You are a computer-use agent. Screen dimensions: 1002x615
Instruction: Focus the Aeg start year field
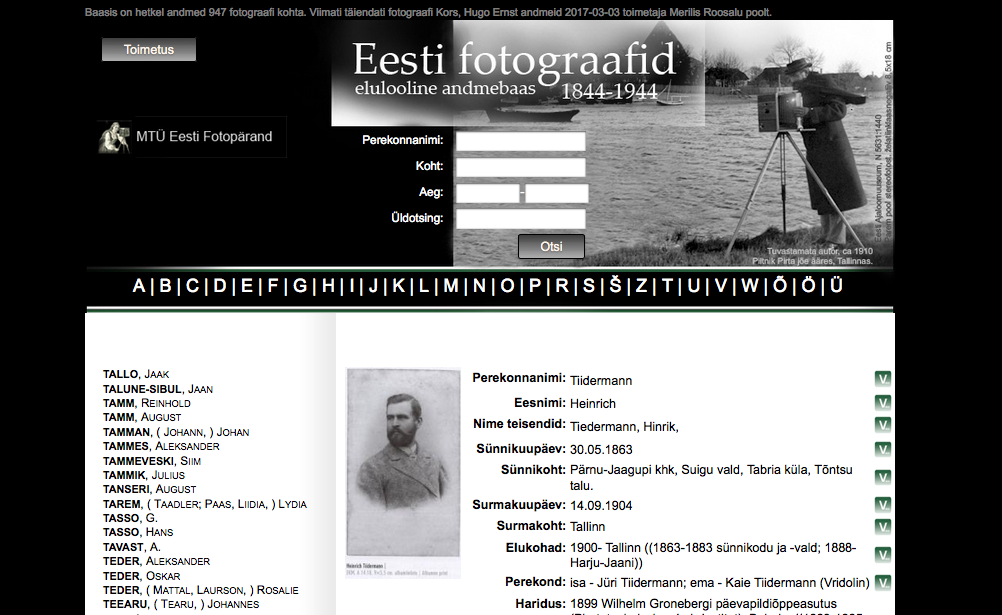tap(487, 193)
